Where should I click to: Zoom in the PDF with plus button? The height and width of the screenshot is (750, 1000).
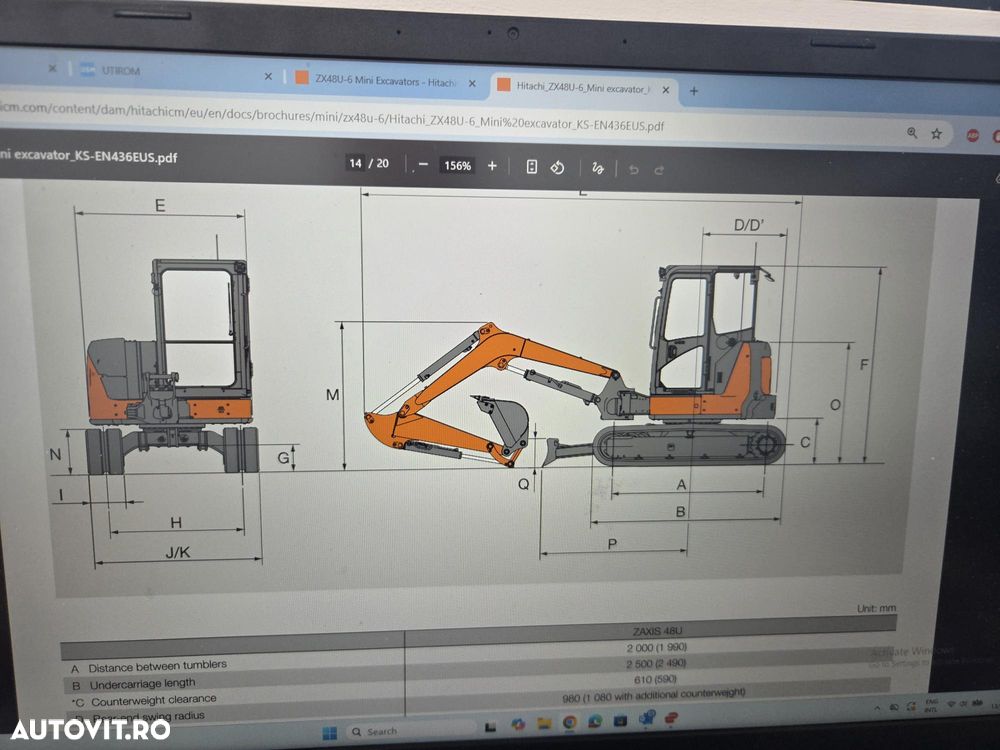(492, 166)
